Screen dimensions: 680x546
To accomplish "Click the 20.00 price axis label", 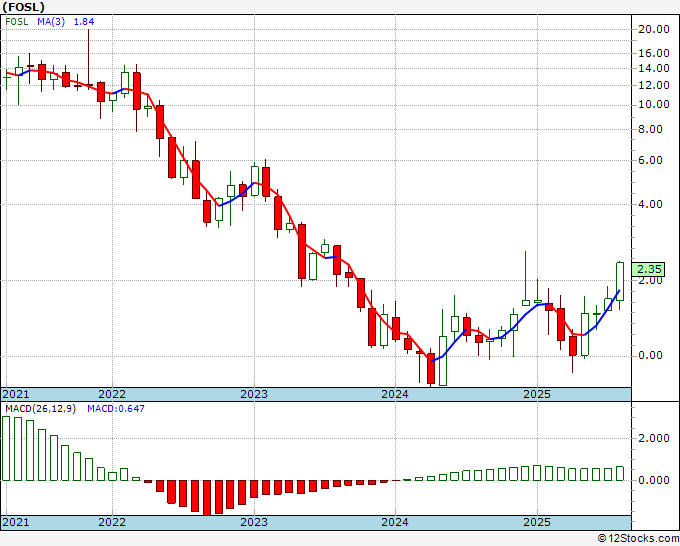I will pyautogui.click(x=654, y=29).
